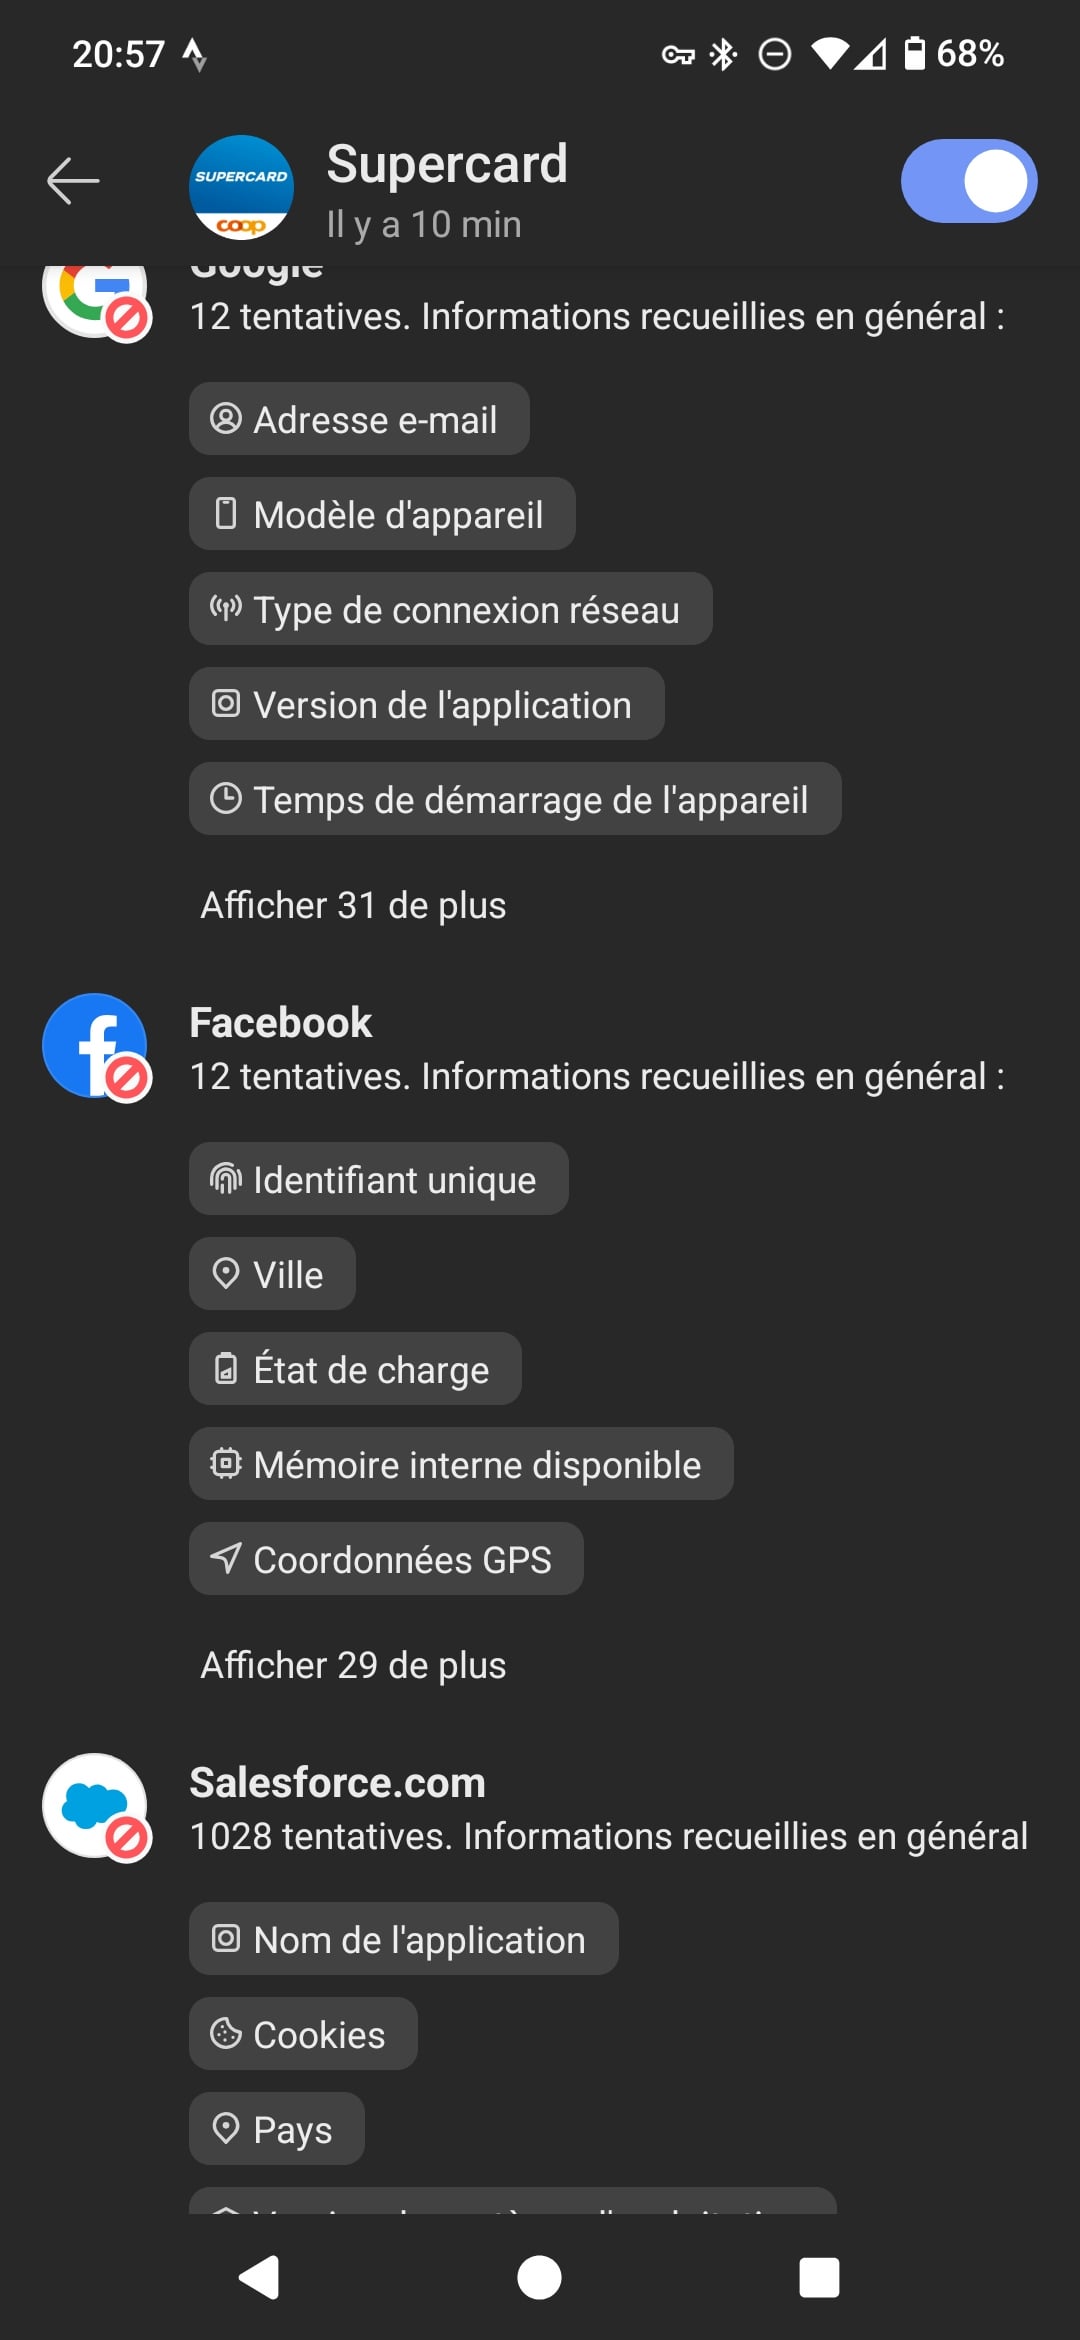The width and height of the screenshot is (1080, 2340).
Task: Tap the Identifiant unique chip
Action: [379, 1179]
